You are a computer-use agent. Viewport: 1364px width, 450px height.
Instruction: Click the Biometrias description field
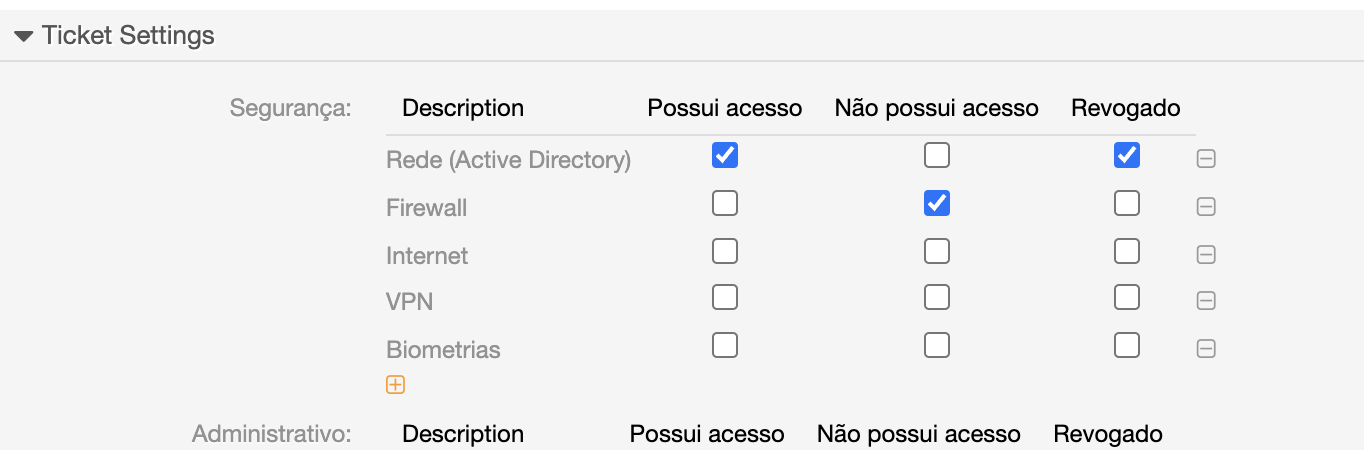click(x=443, y=350)
